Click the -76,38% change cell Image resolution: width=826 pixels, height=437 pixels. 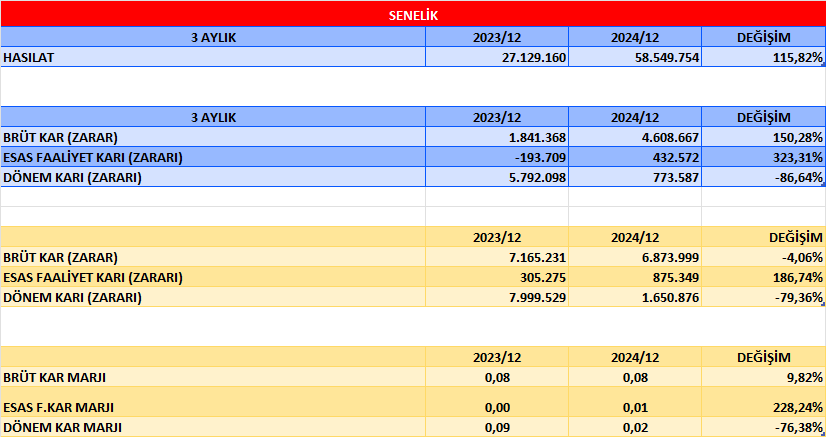tap(763, 427)
